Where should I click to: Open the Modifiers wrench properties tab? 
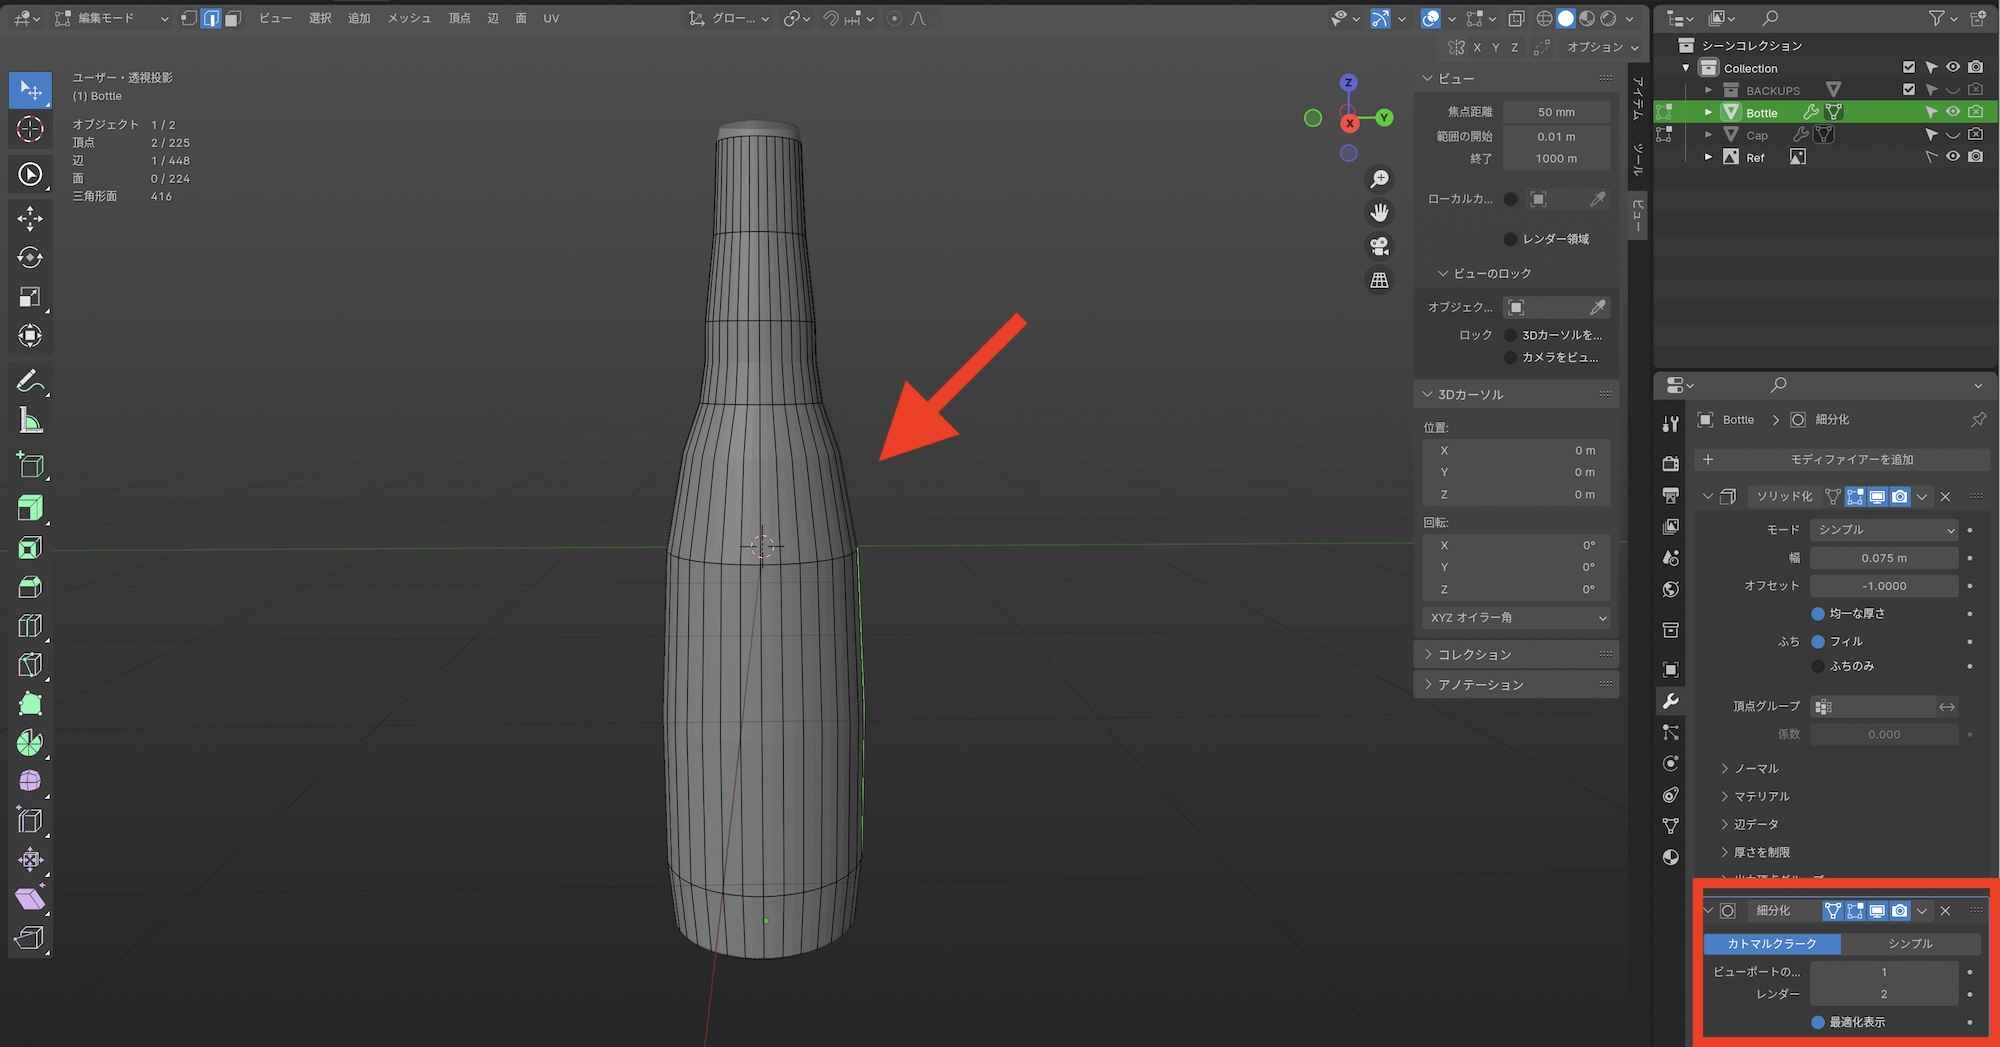pos(1670,701)
